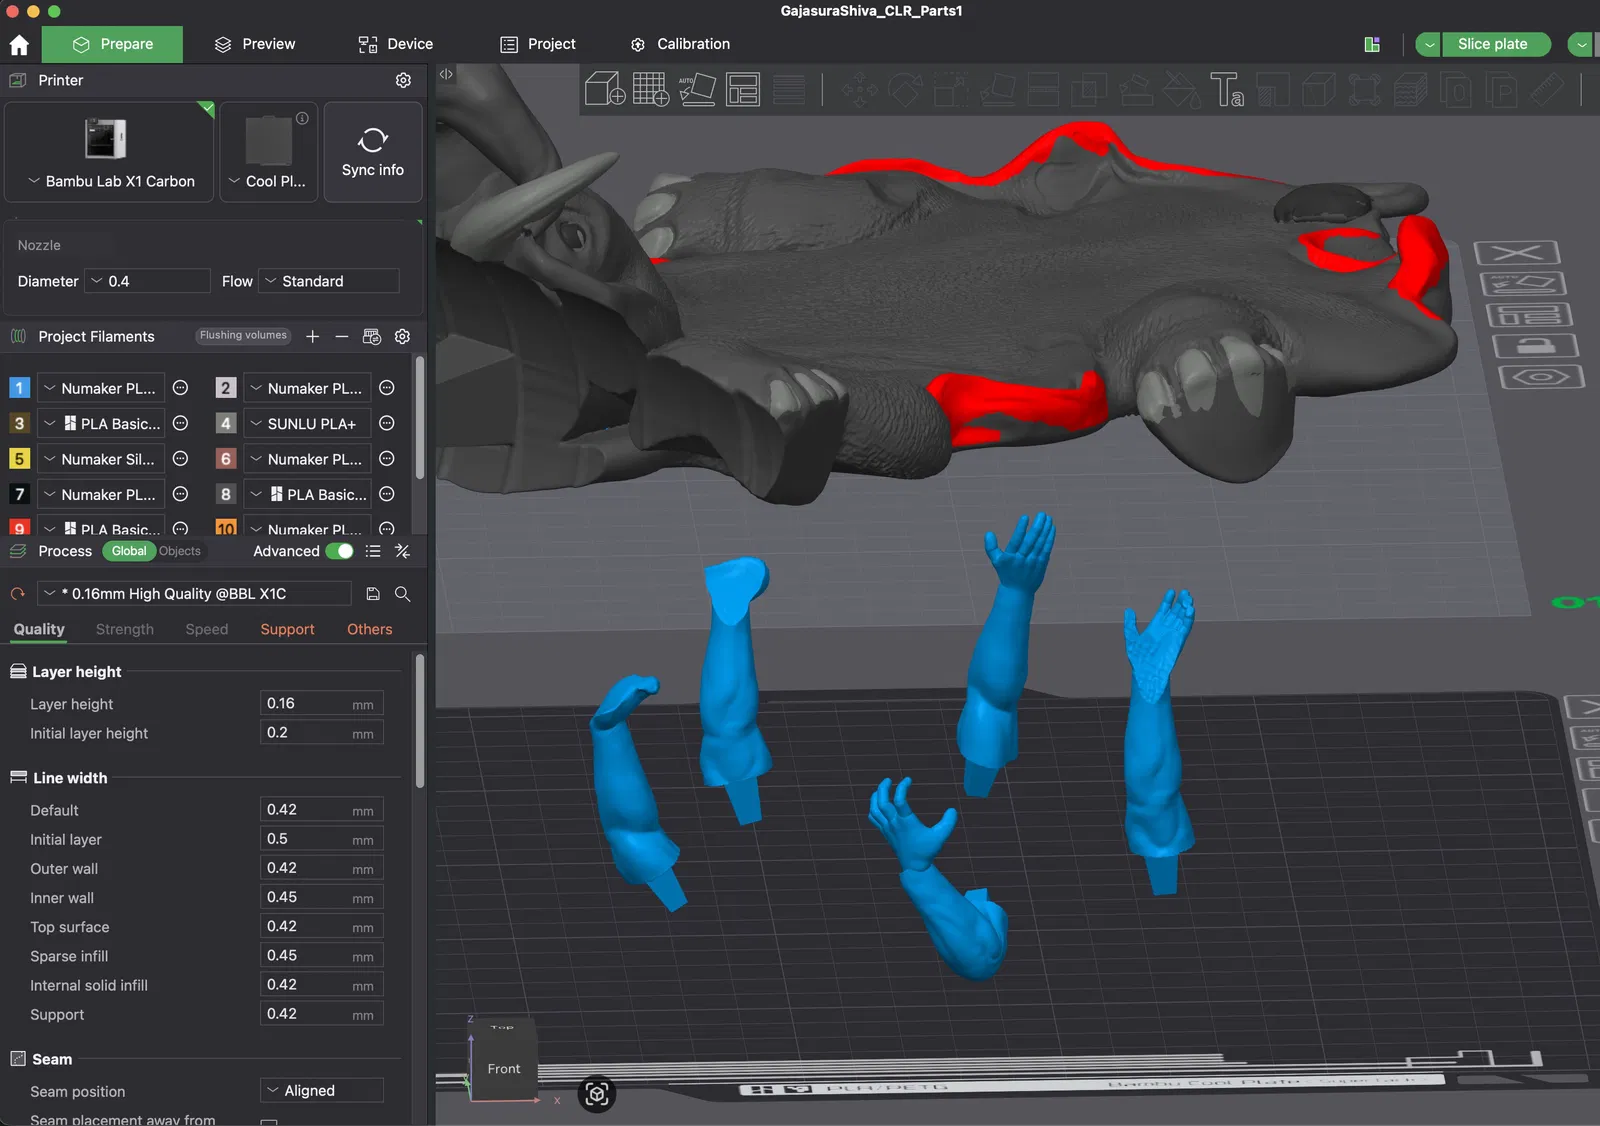Select the Cut tool in toolbar
Image resolution: width=1600 pixels, height=1126 pixels.
tap(1043, 90)
